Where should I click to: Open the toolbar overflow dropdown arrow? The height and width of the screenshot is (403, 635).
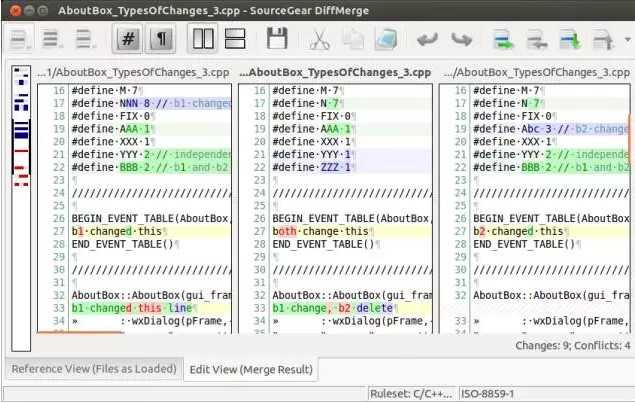click(627, 40)
